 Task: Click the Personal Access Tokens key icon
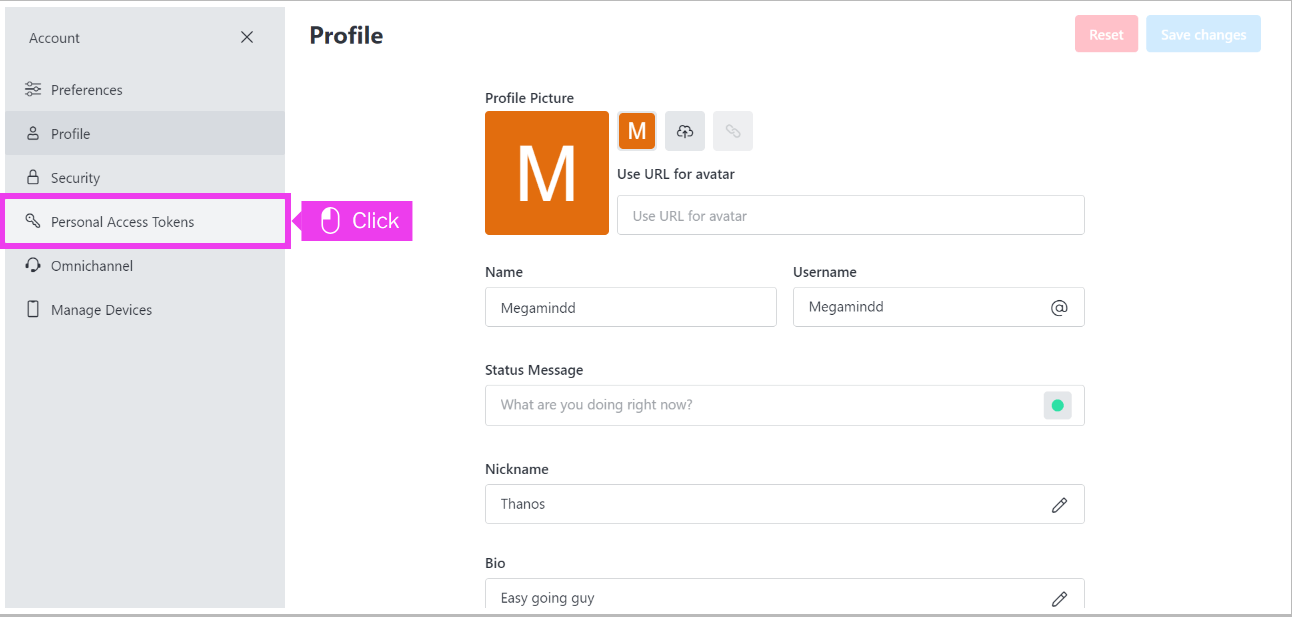(33, 221)
